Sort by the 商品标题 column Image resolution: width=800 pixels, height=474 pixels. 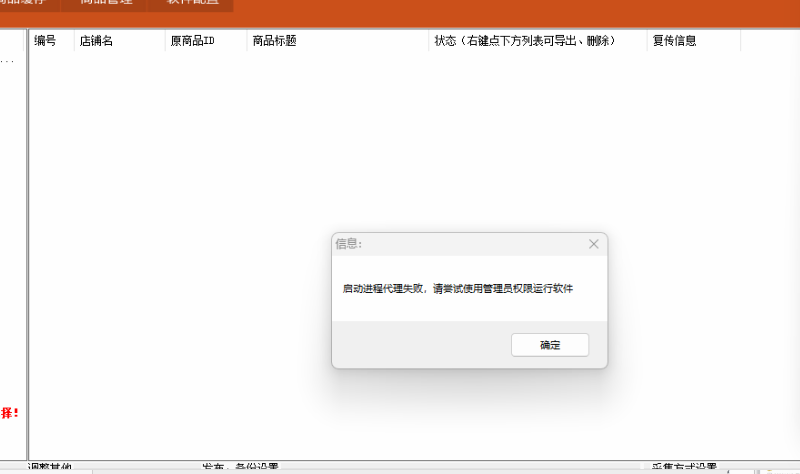point(274,41)
